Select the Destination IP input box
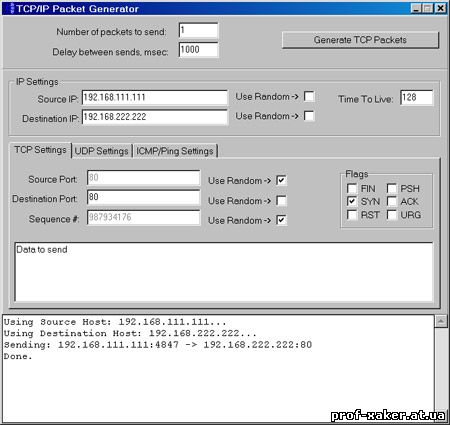This screenshot has width=450, height=425. [x=155, y=117]
